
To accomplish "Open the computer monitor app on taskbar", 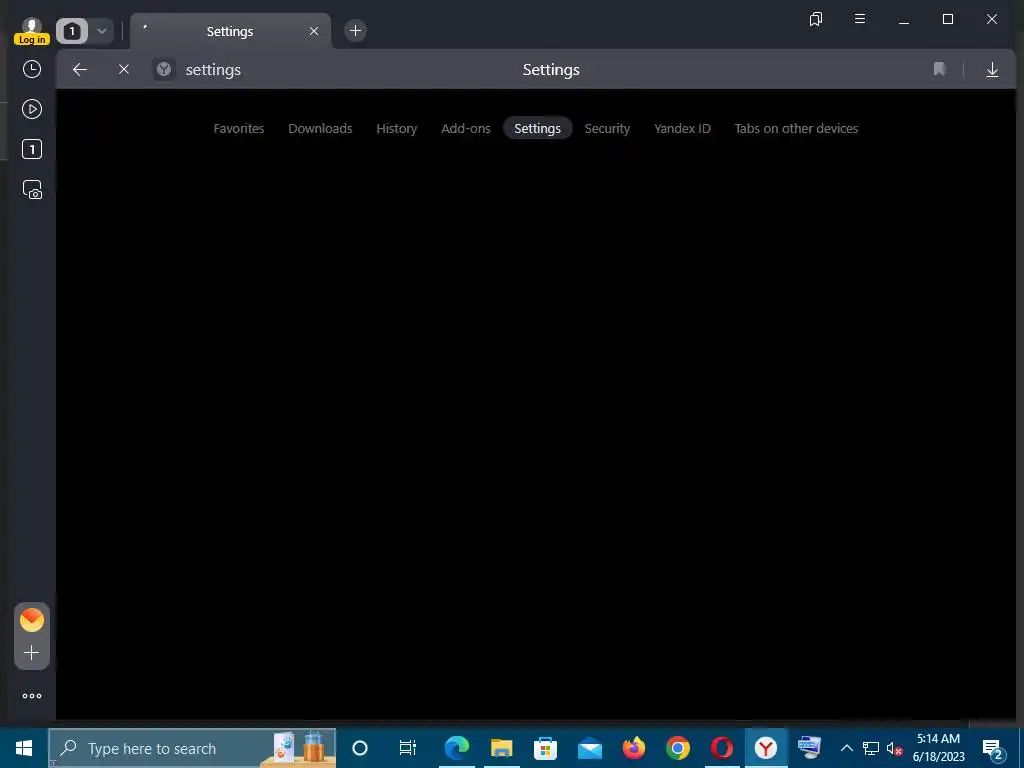I will (809, 748).
